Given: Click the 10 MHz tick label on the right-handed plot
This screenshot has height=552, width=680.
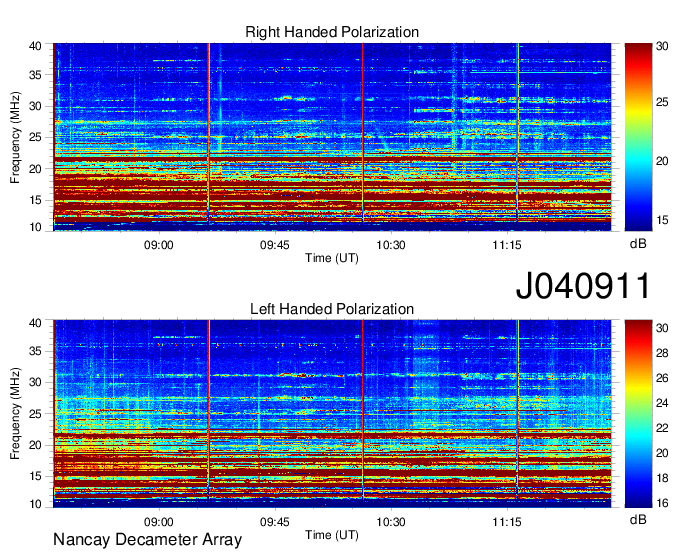Looking at the screenshot, I should pos(35,227).
